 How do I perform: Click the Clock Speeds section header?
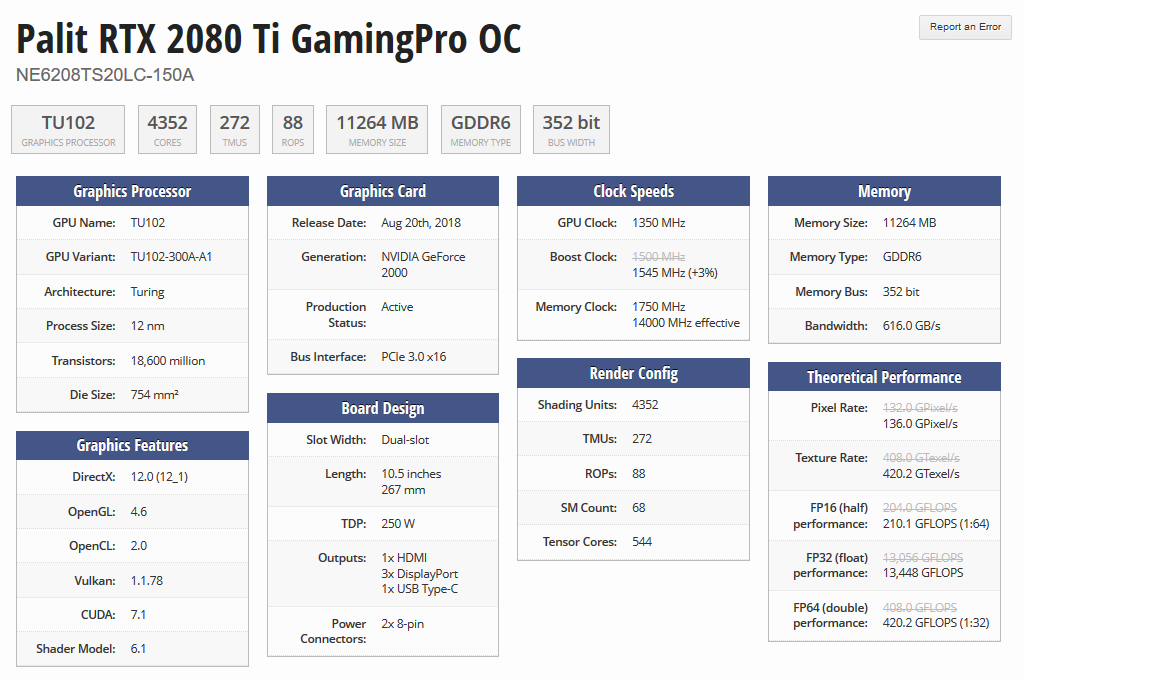click(x=633, y=191)
